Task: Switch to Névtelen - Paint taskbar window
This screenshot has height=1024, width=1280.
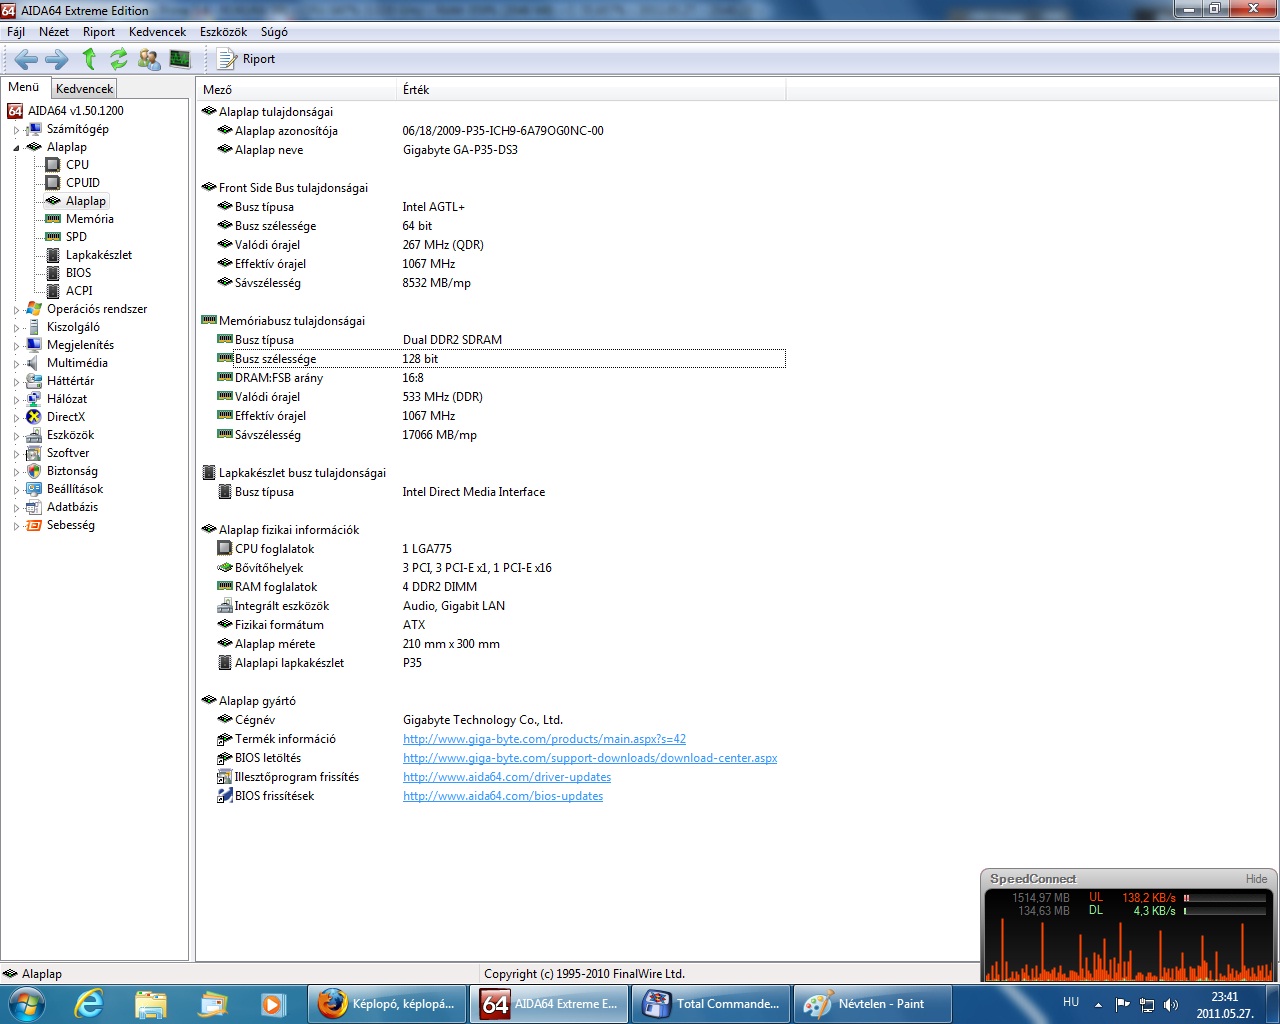Action: (x=873, y=1004)
